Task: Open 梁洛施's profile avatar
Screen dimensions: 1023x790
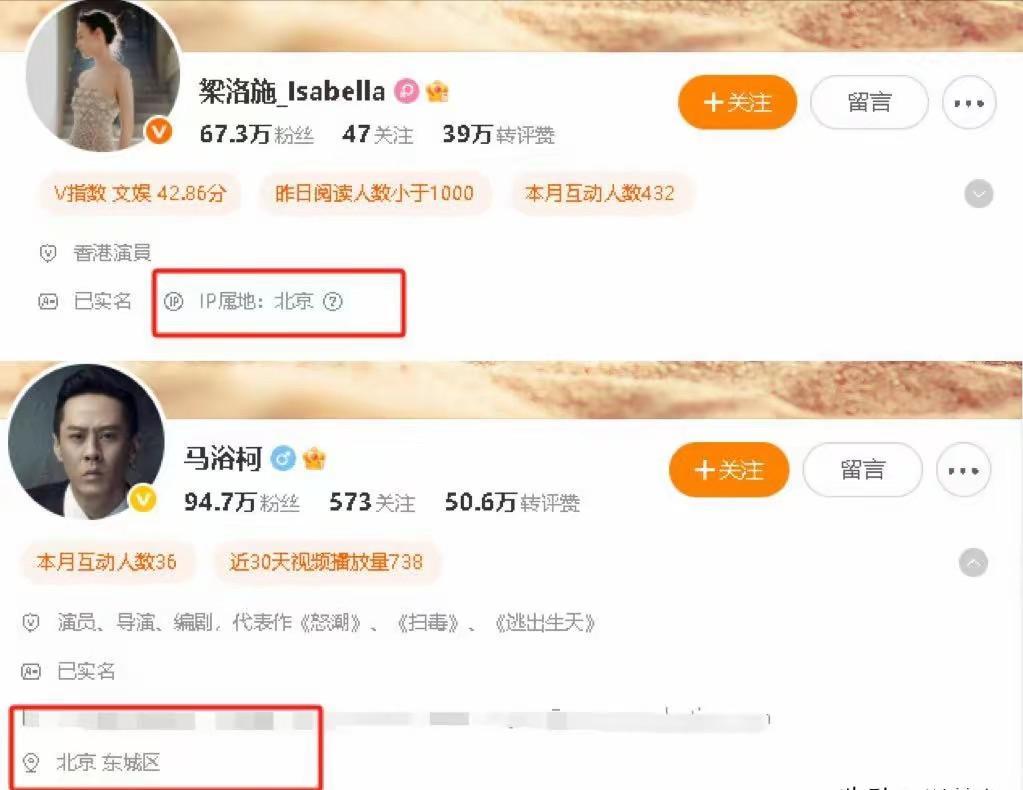Action: (x=102, y=75)
